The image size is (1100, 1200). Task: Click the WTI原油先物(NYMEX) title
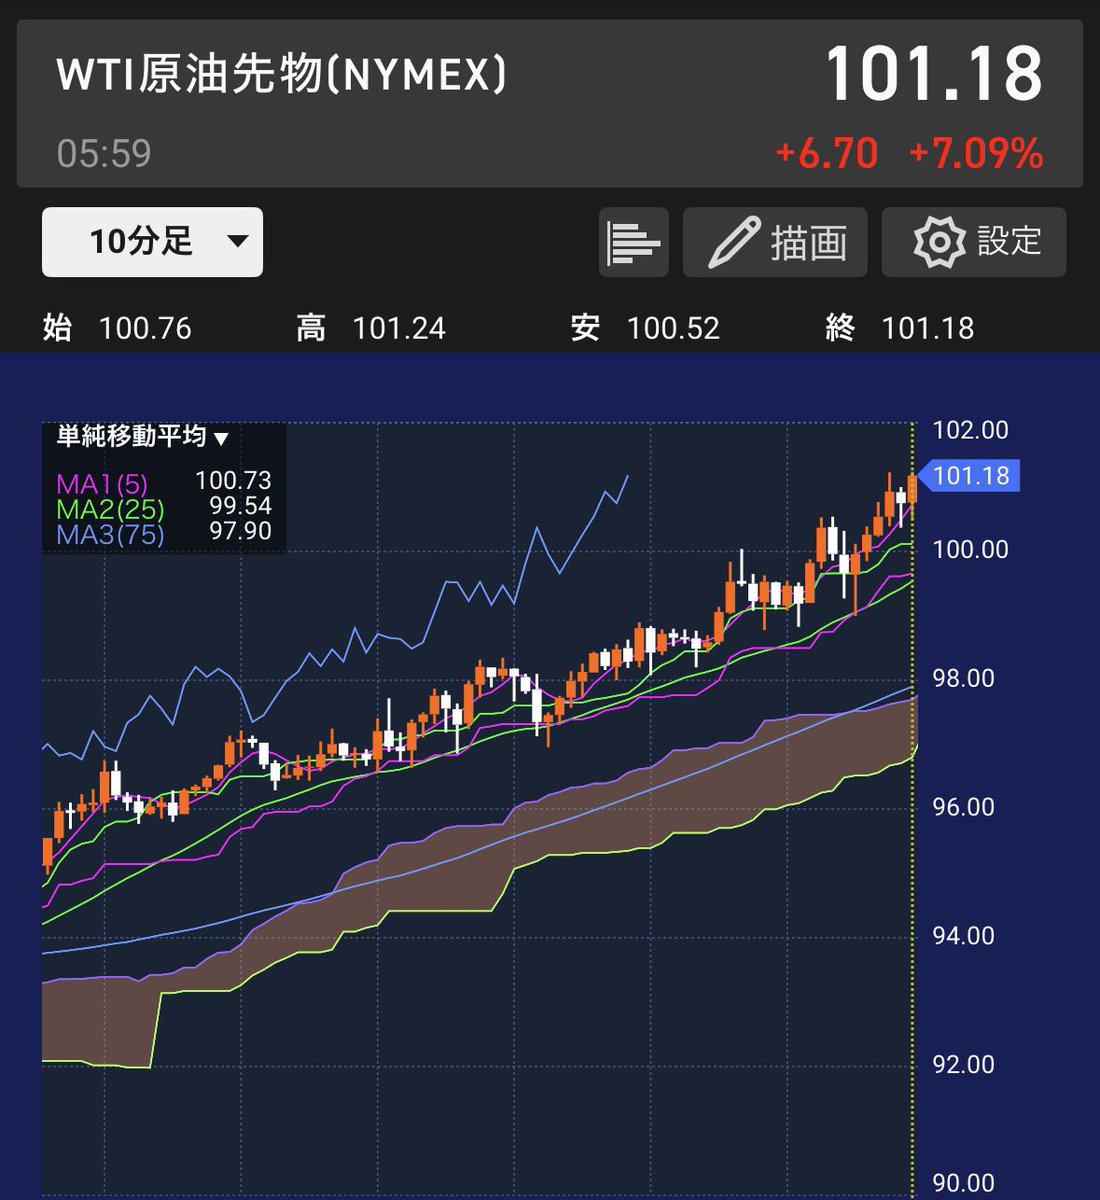point(282,75)
